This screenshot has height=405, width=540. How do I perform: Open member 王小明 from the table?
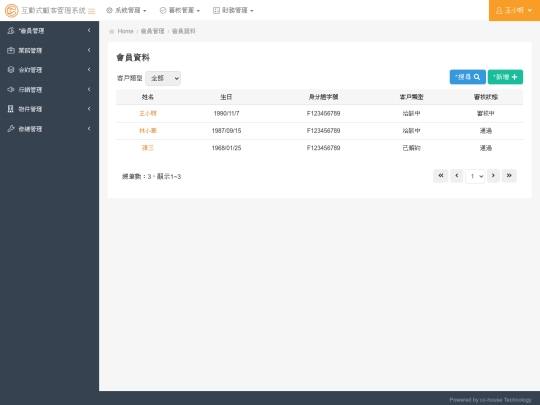[148, 113]
